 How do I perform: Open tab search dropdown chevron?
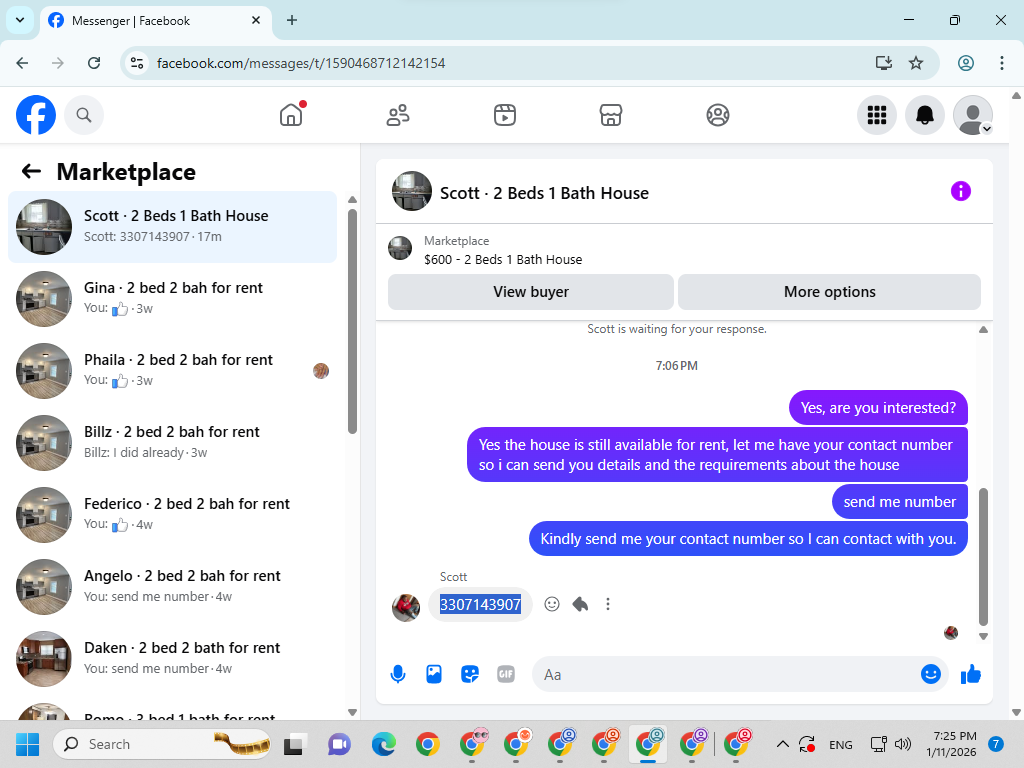pyautogui.click(x=20, y=20)
